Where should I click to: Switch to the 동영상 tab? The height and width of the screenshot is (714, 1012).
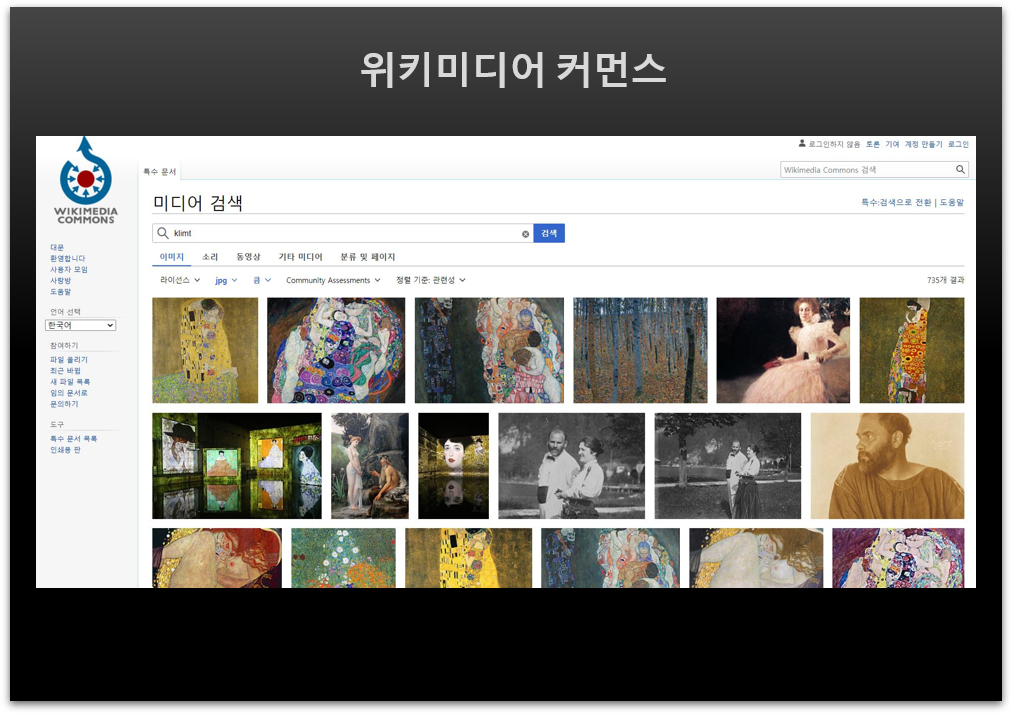tap(248, 257)
